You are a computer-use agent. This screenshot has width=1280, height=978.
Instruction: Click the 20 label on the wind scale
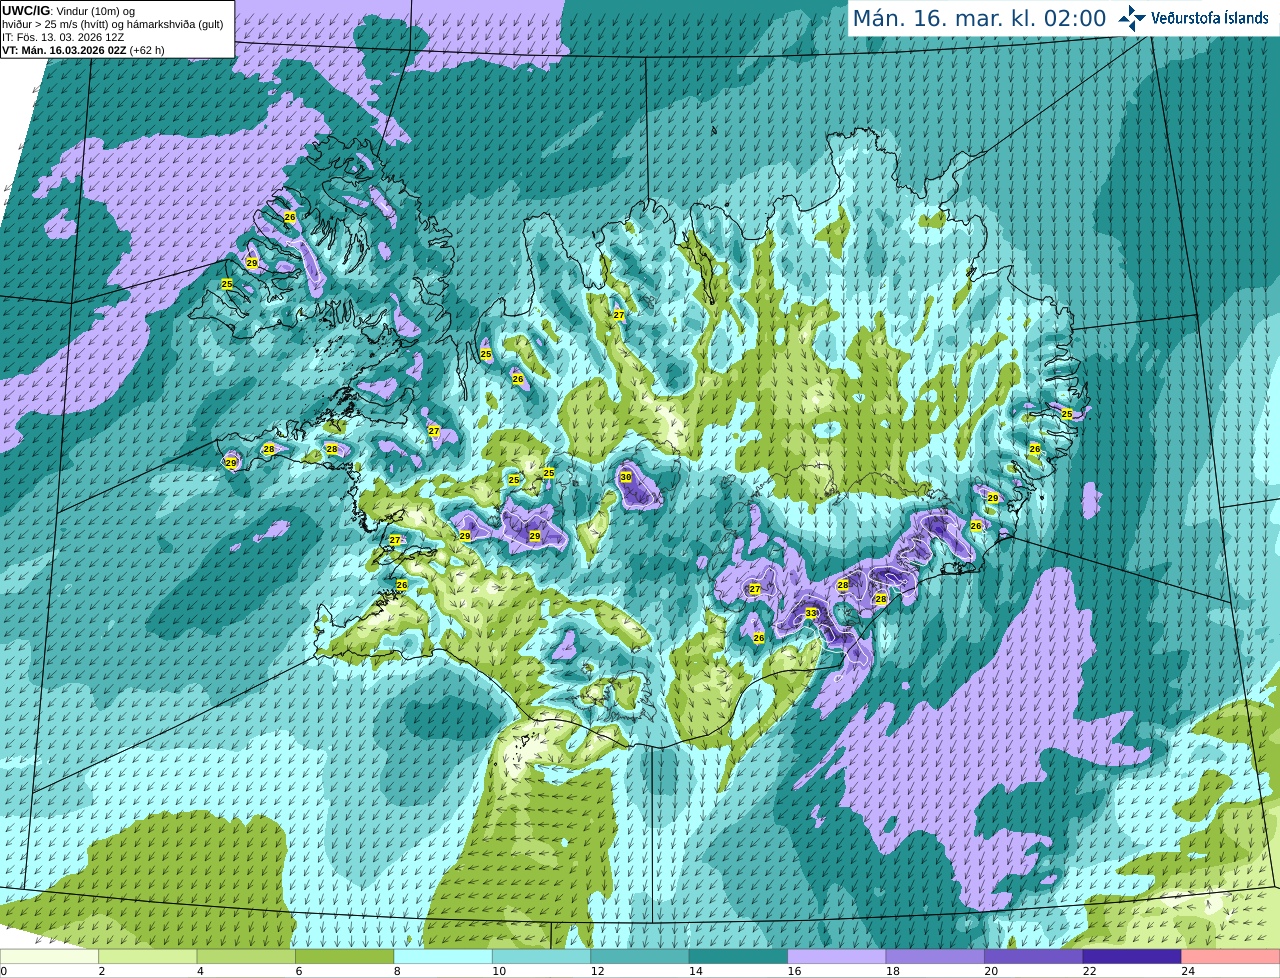(x=991, y=971)
